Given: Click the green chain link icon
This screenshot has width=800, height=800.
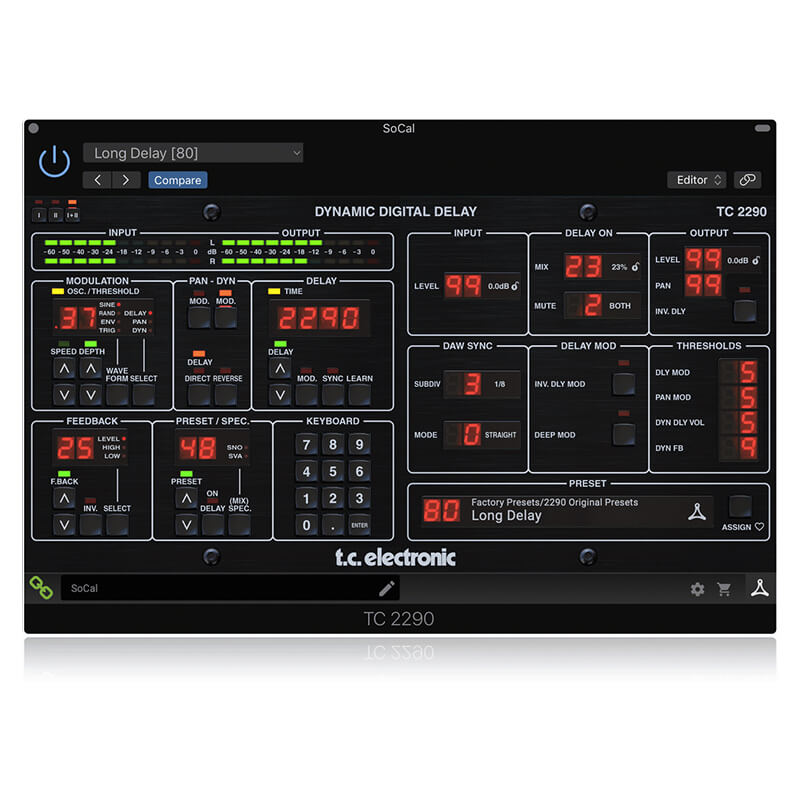Looking at the screenshot, I should pos(41,588).
